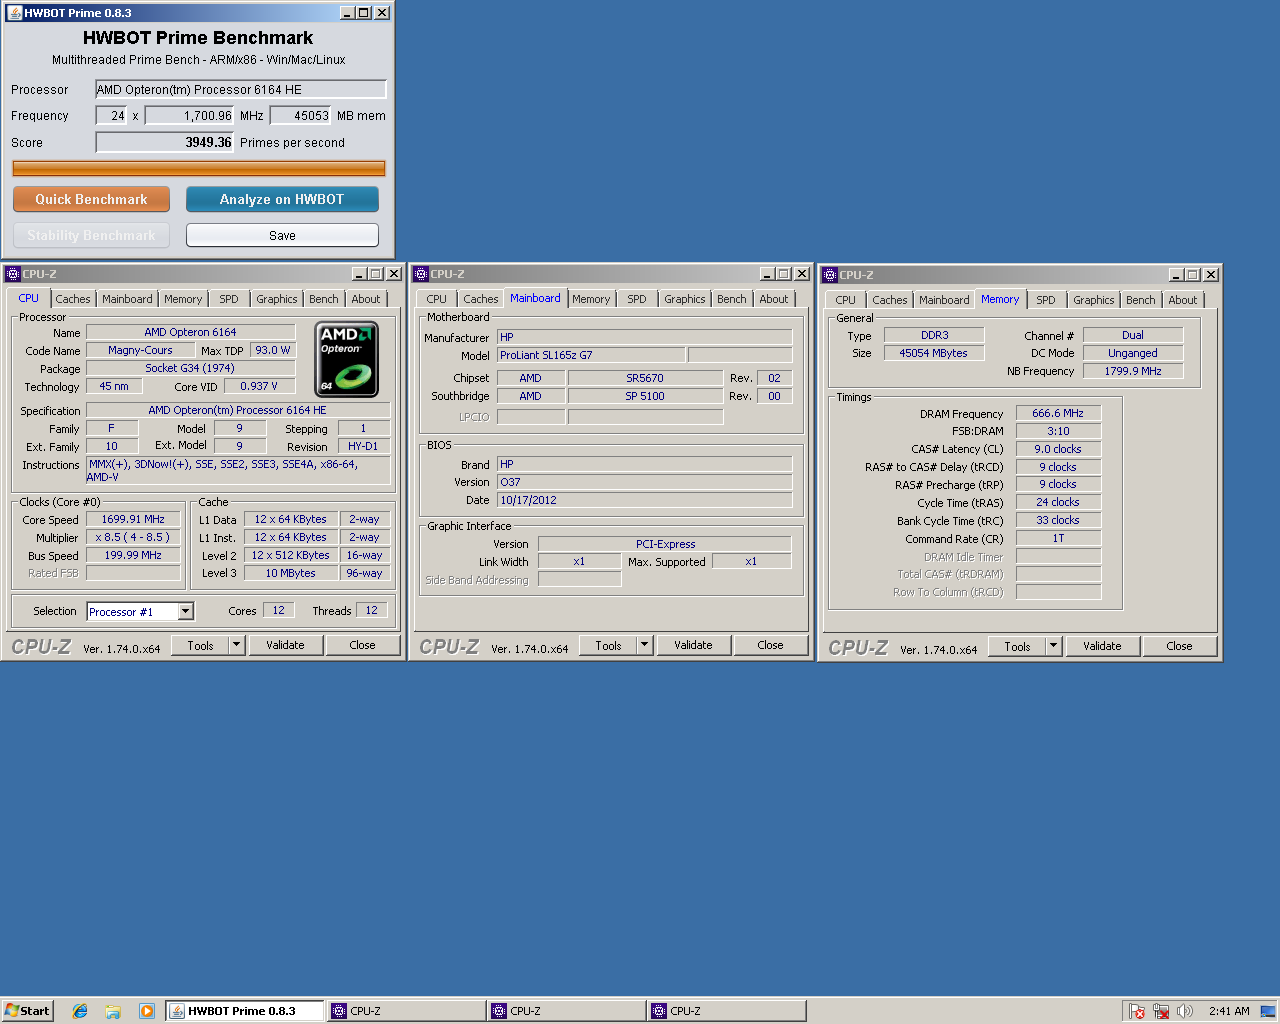Click DRAM Frequency value 666.6 MHz
The image size is (1280, 1024).
(x=1058, y=413)
